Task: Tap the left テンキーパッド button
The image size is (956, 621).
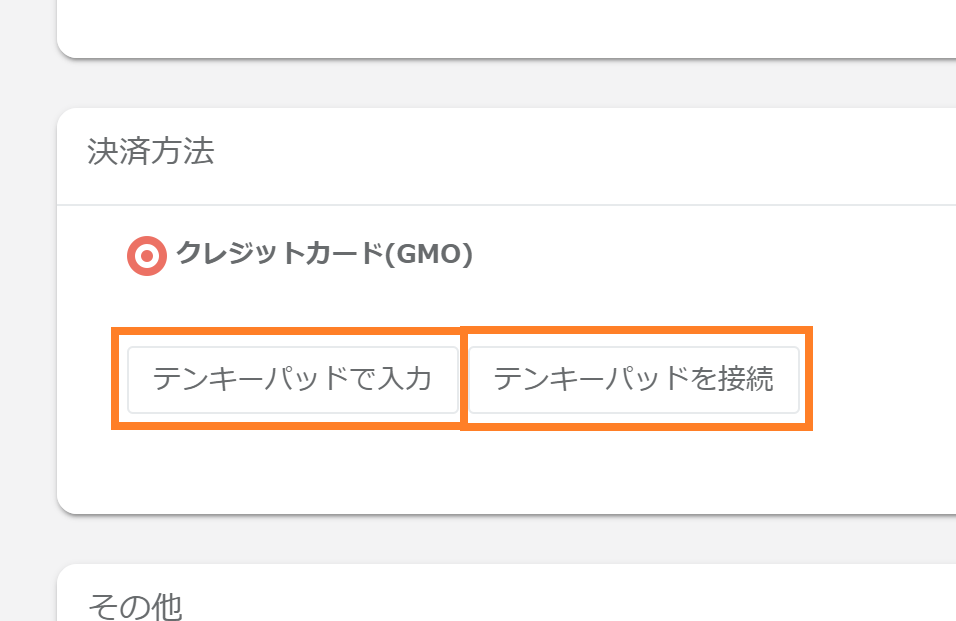Action: 292,379
